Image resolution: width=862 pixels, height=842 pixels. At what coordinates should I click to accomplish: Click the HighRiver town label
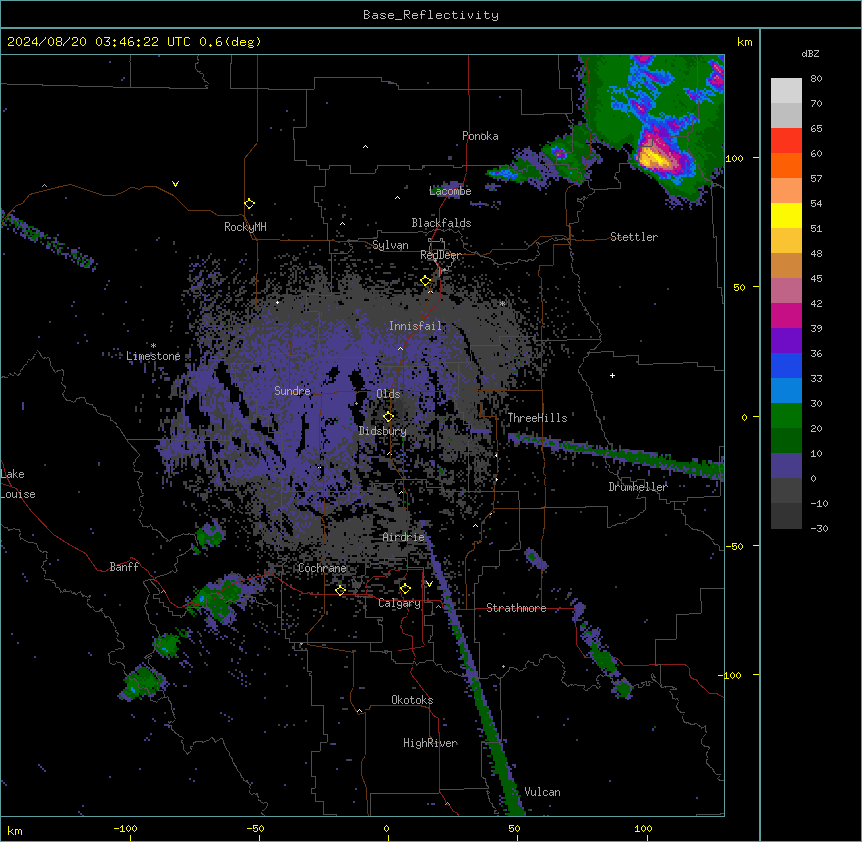click(x=430, y=743)
